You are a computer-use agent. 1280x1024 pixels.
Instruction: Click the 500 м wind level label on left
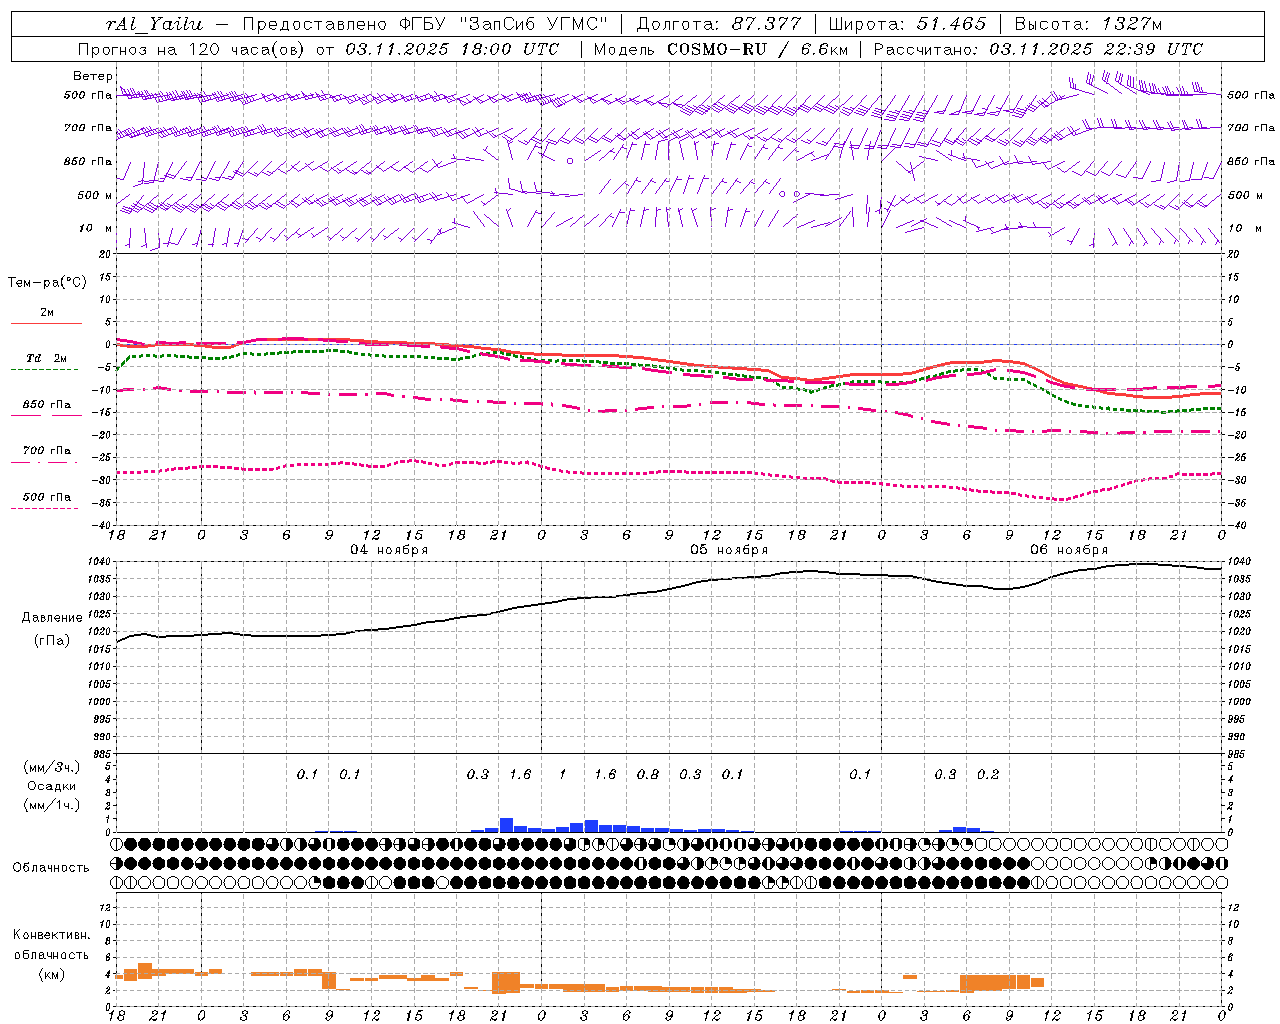tap(96, 196)
